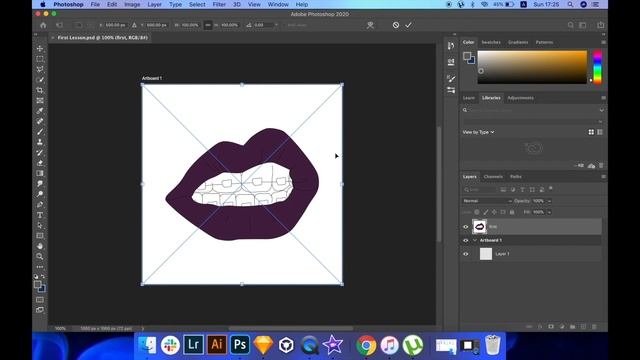Select the Rectangle shape tool

(x=40, y=236)
